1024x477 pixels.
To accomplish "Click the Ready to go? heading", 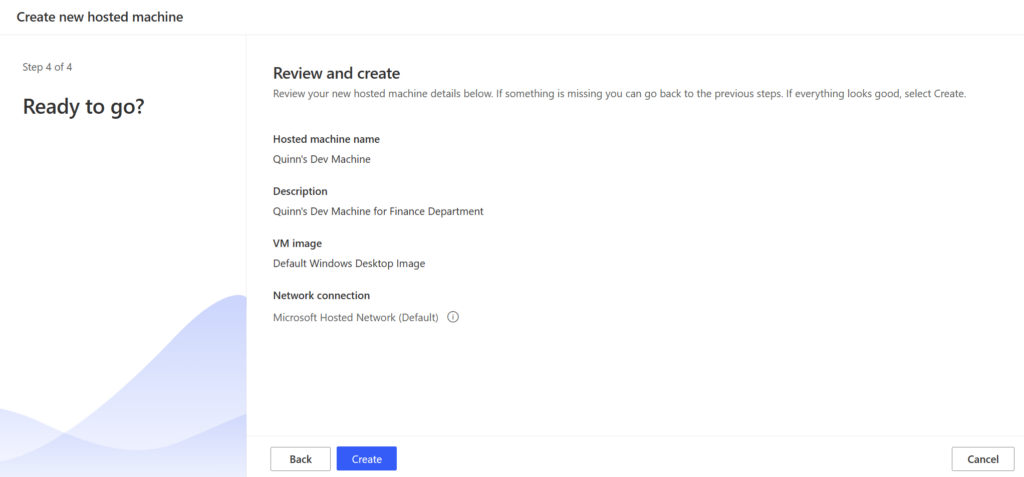I will point(84,106).
